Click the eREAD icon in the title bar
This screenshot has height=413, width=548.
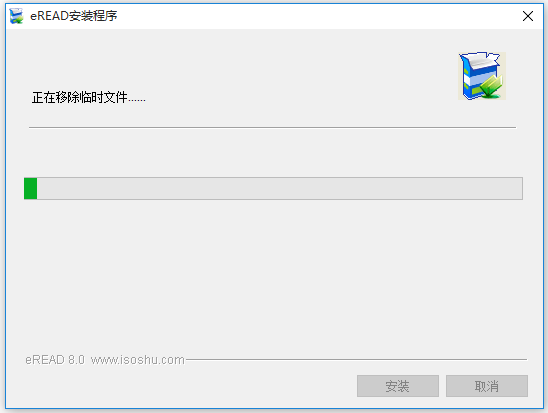(16, 16)
